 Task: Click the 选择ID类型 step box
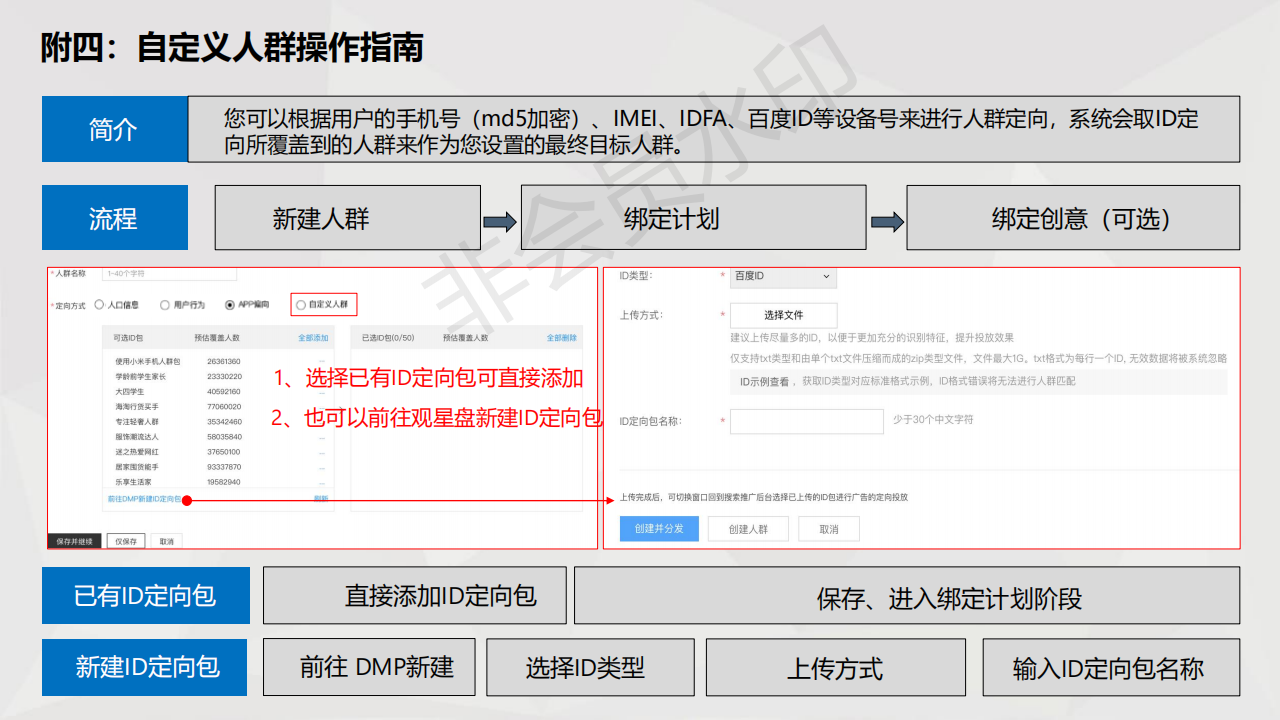click(591, 667)
